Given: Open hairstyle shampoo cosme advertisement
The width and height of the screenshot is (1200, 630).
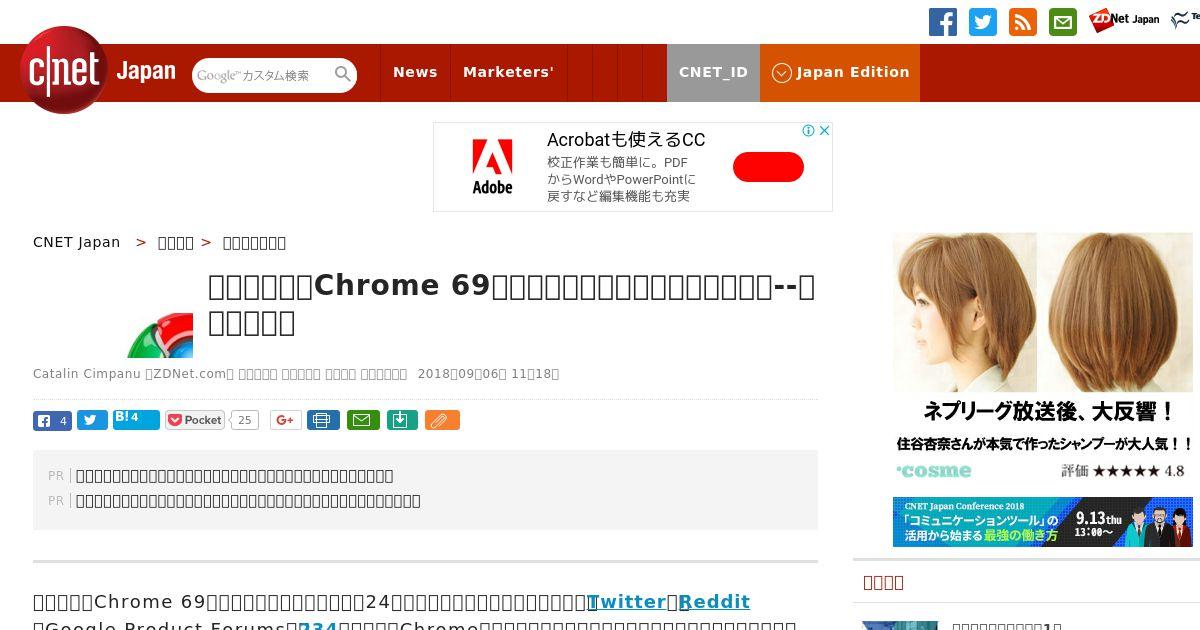Looking at the screenshot, I should click(x=1043, y=358).
